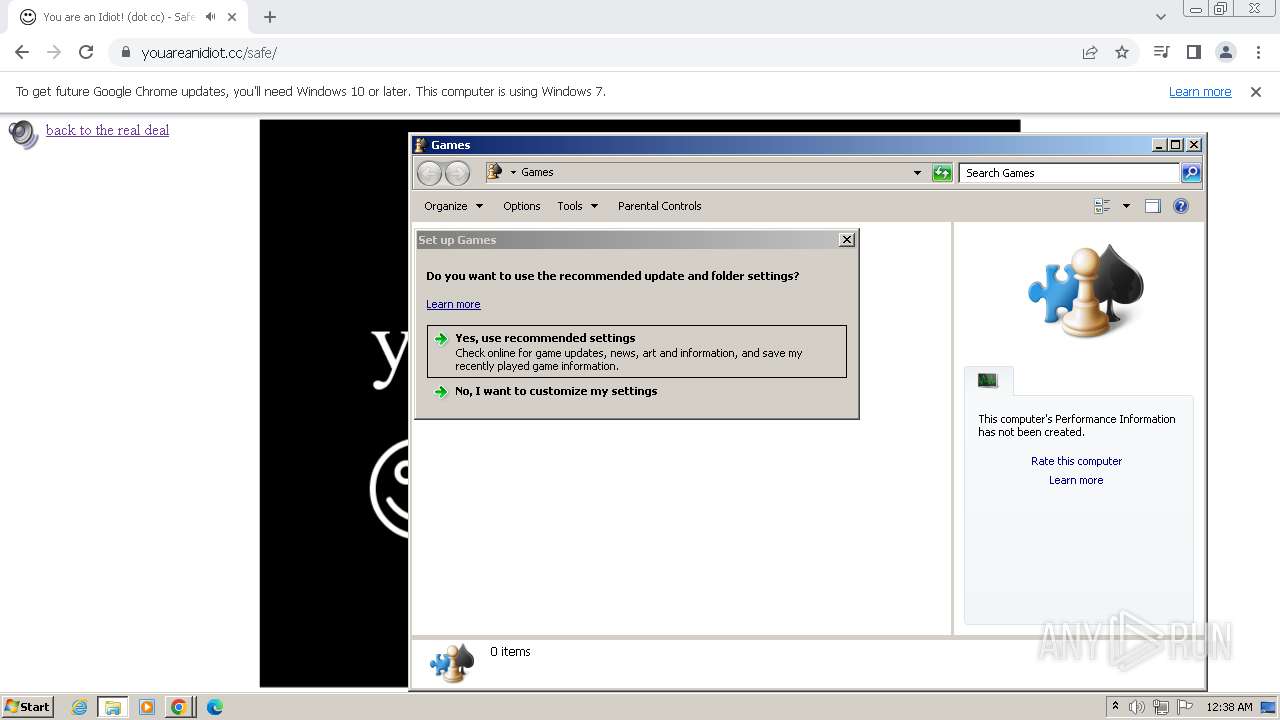
Task: Close the You are an Idiot tab
Action: [x=232, y=17]
